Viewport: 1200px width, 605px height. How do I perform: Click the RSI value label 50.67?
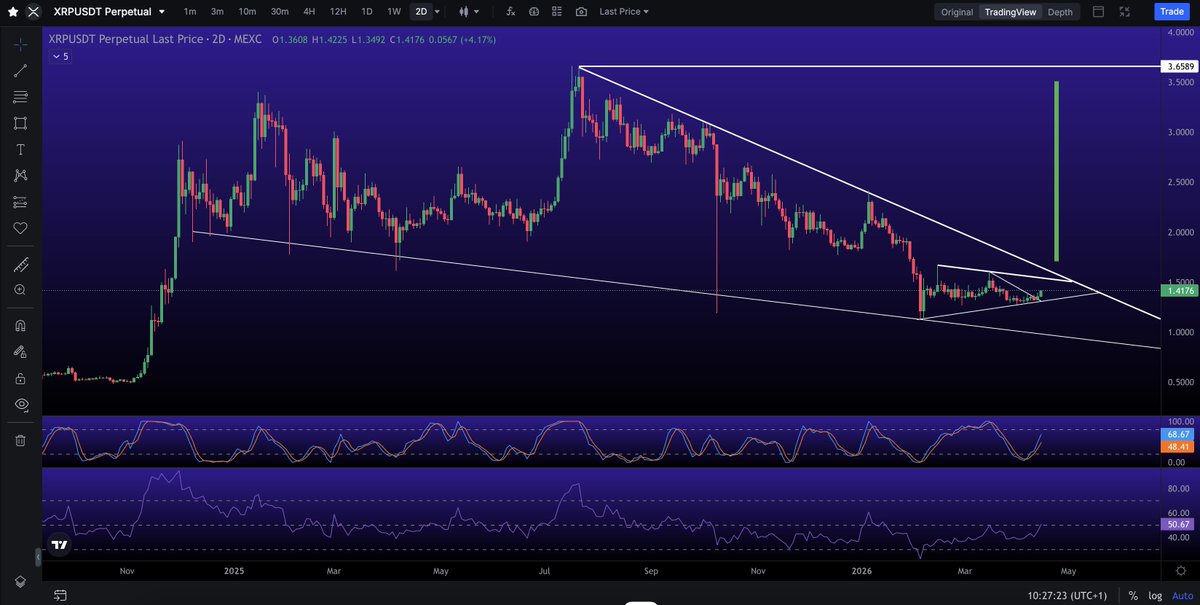[1178, 524]
